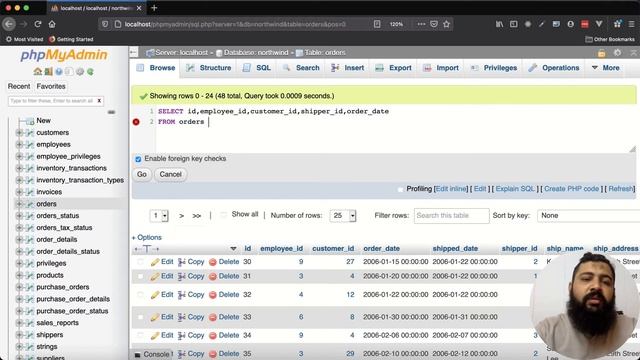Viewport: 640px width, 360px height.
Task: Switch to the Structure tab
Action: 209,68
